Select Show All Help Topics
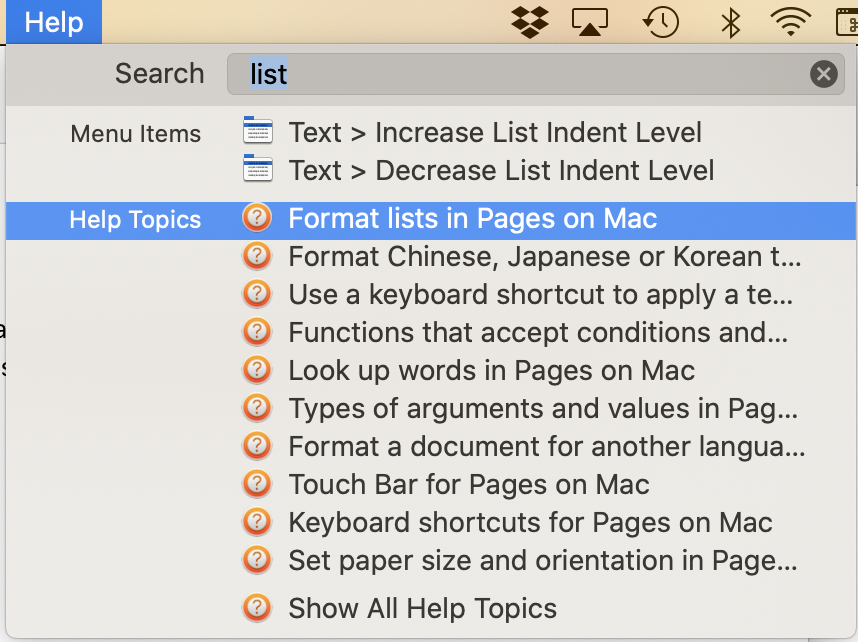The height and width of the screenshot is (642, 858). [431, 609]
